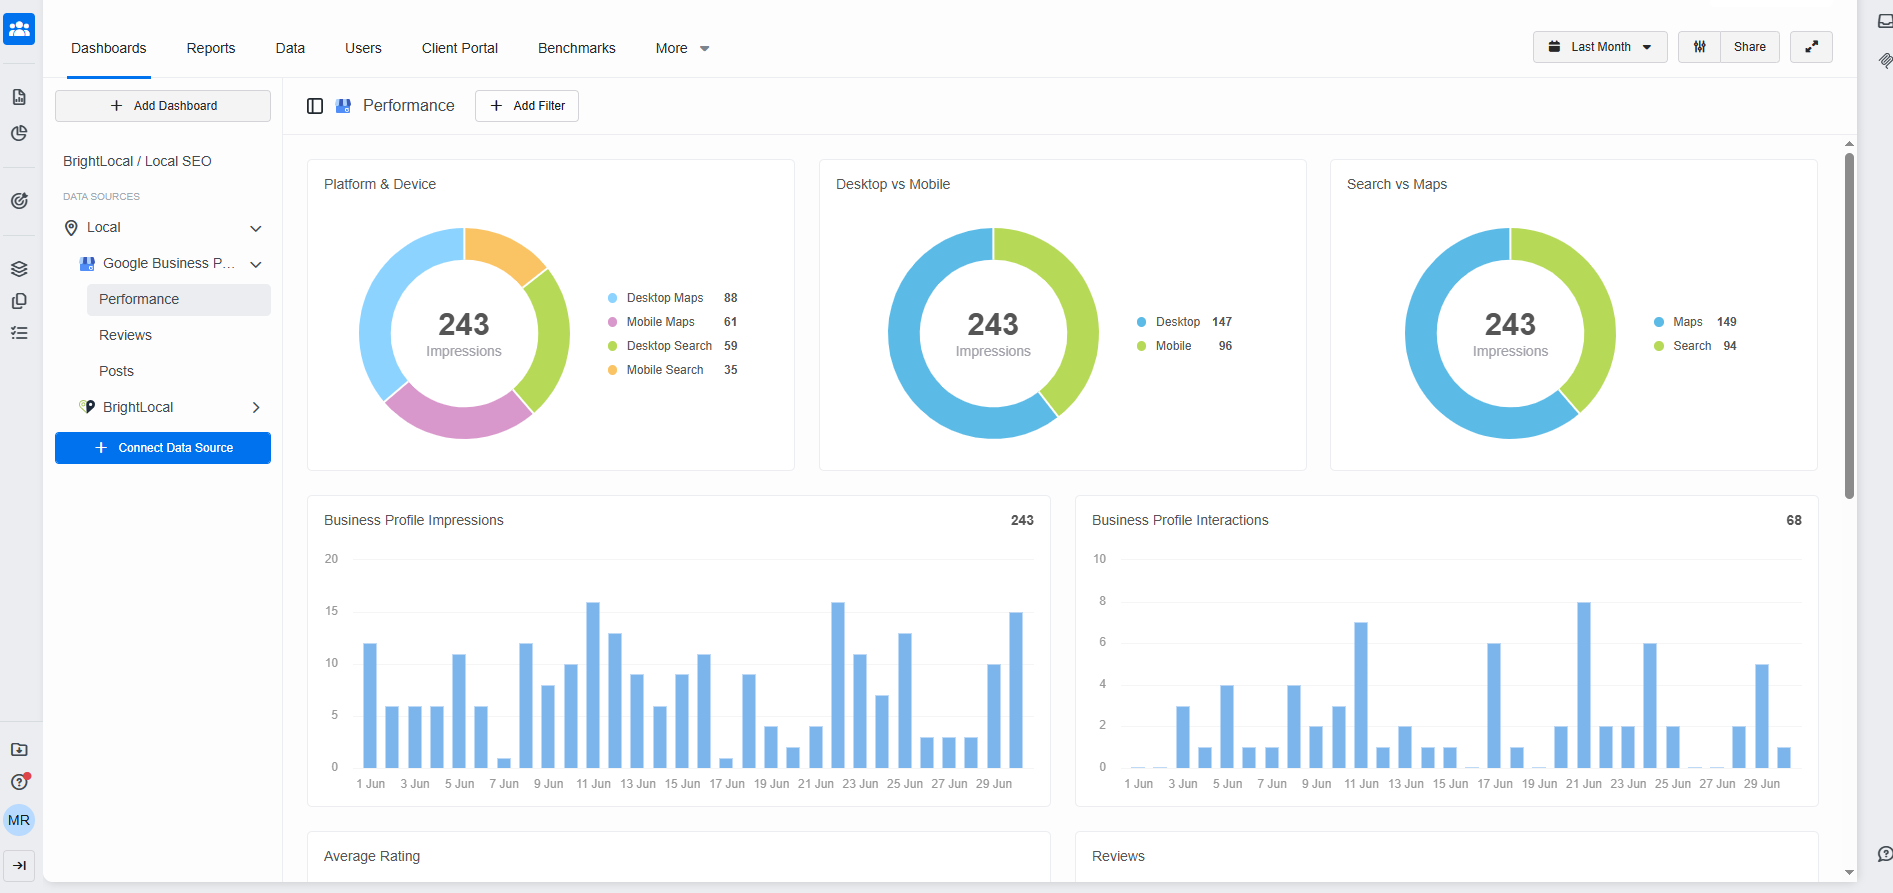Open the reports document icon in left rail
1893x893 pixels.
click(x=19, y=97)
